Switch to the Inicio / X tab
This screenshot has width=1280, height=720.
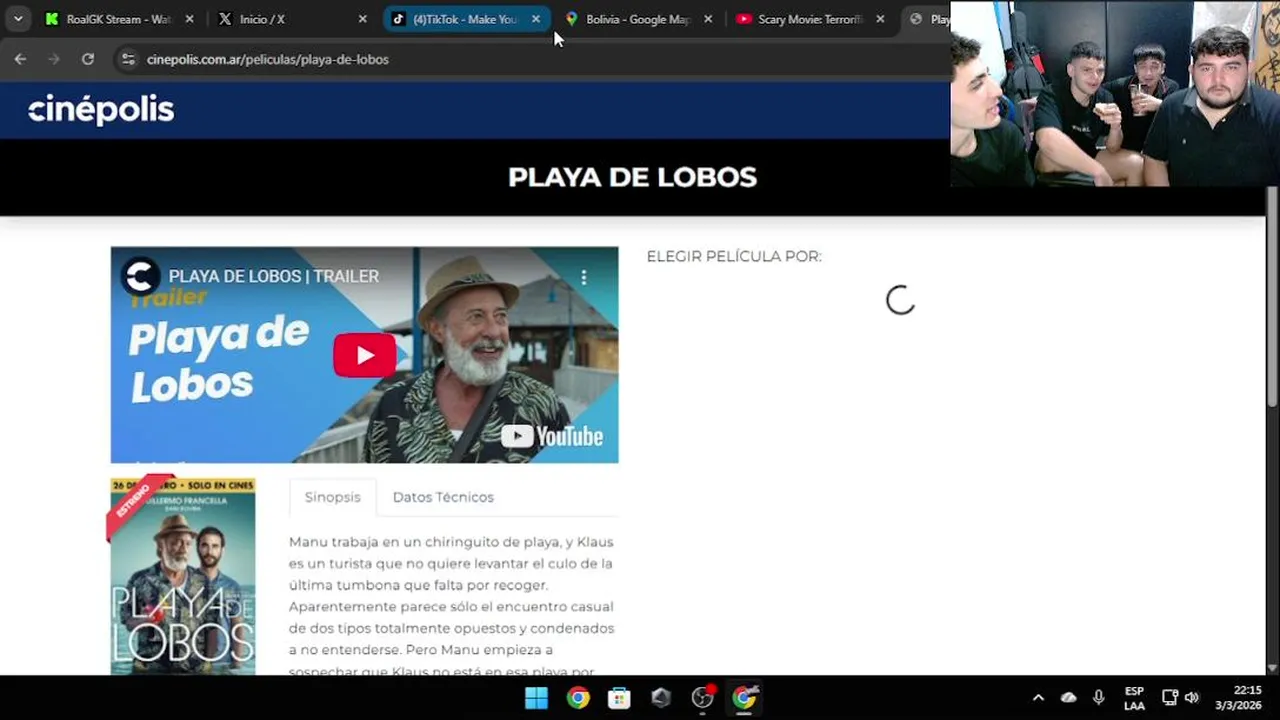(290, 19)
